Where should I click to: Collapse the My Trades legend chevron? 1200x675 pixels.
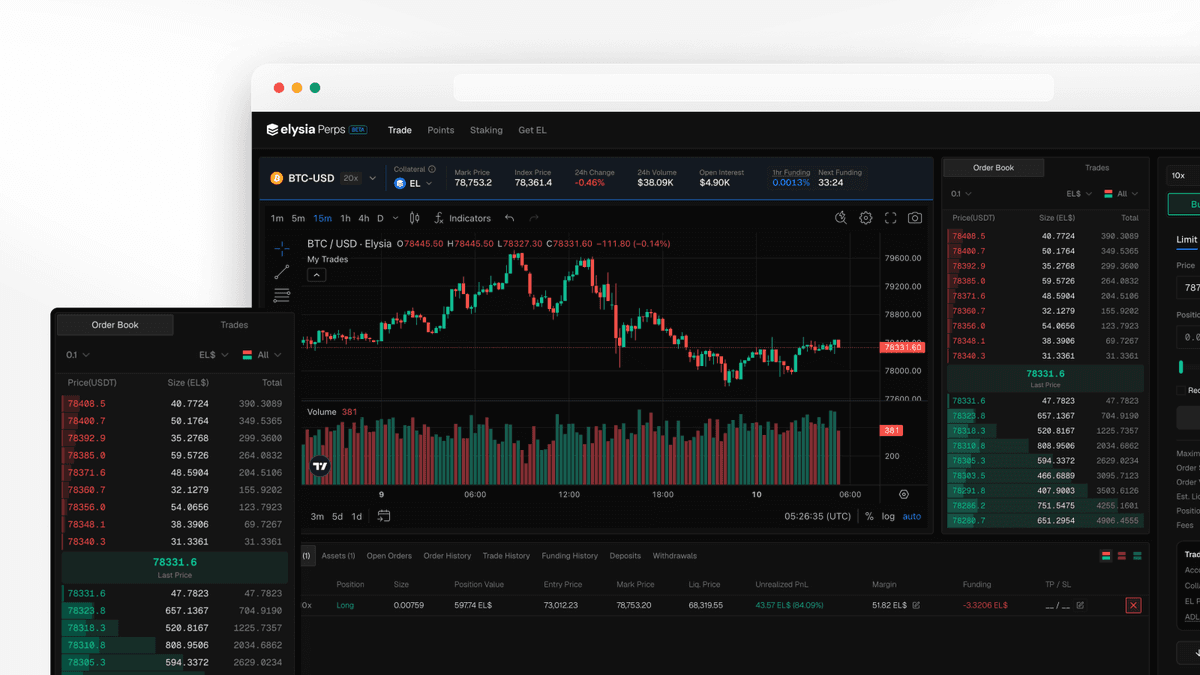click(x=316, y=275)
